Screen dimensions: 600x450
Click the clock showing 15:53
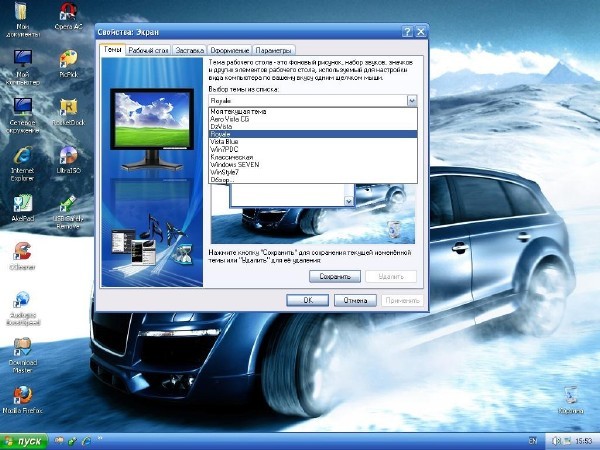tap(584, 441)
